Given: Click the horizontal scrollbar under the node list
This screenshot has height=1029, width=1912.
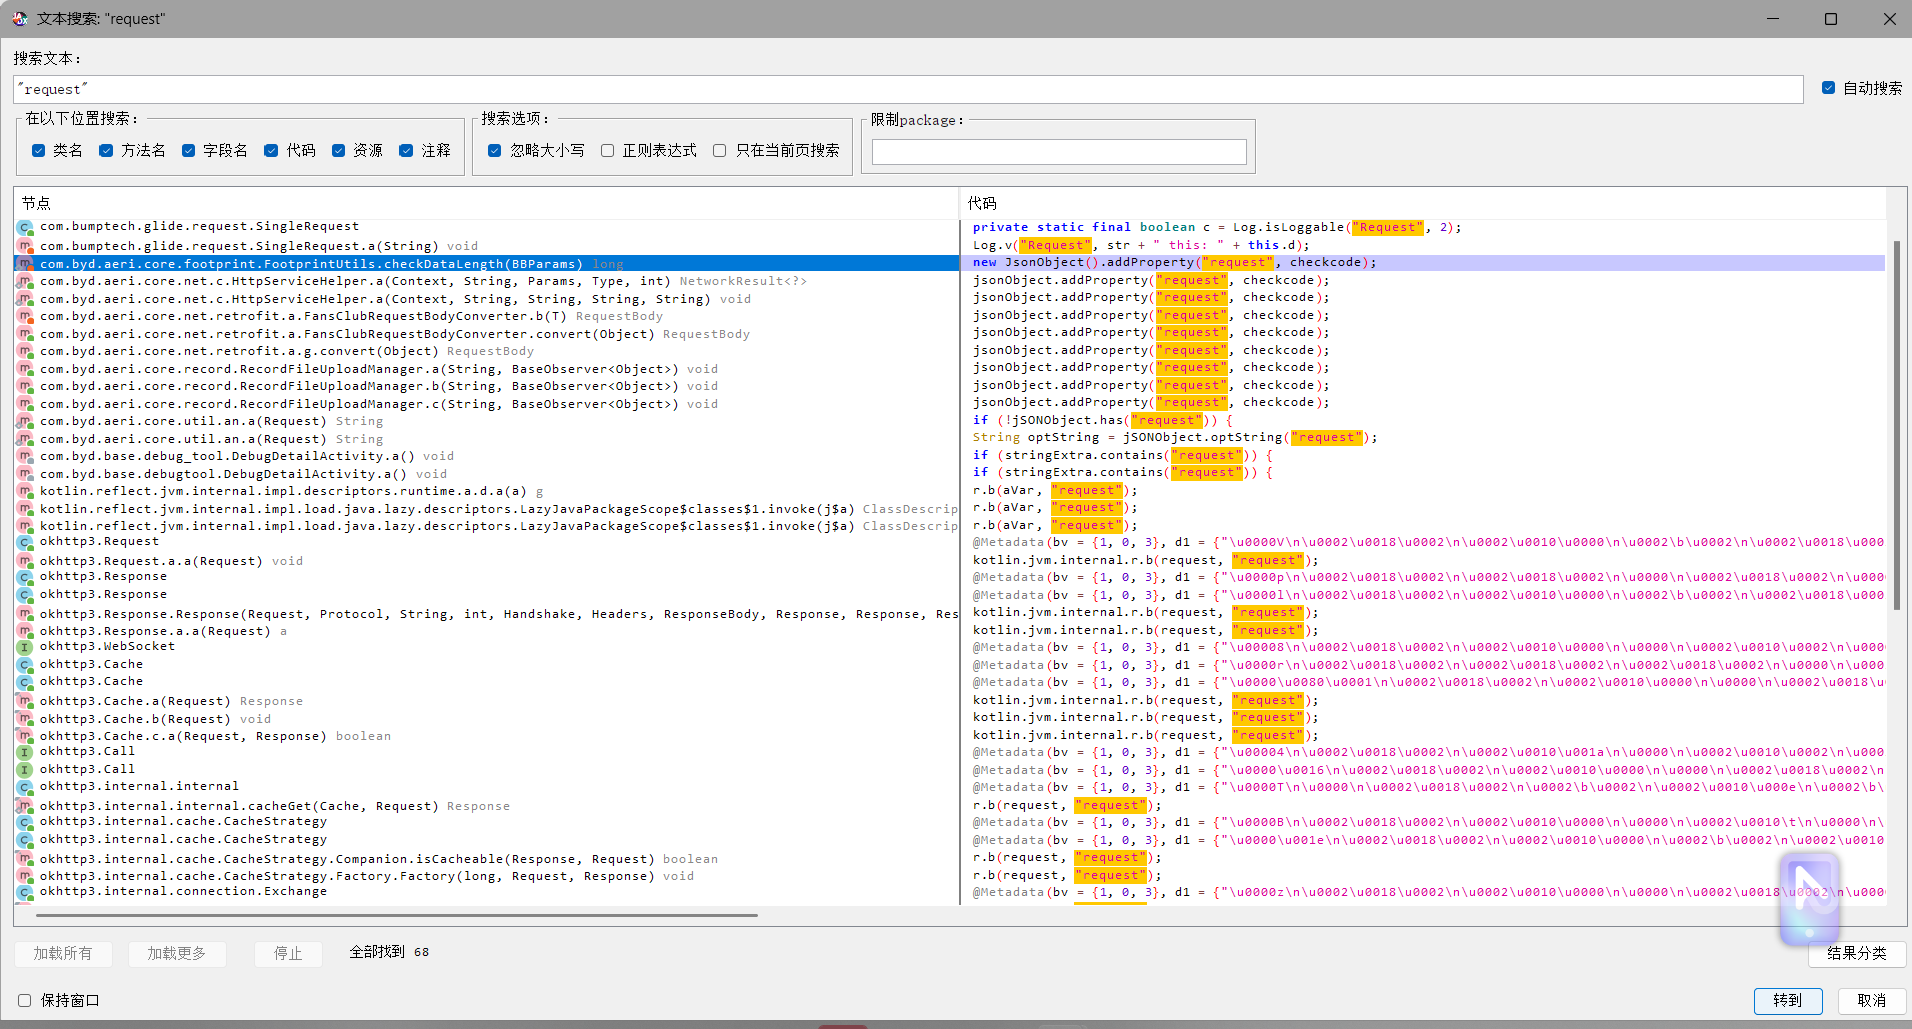Looking at the screenshot, I should click(x=397, y=915).
